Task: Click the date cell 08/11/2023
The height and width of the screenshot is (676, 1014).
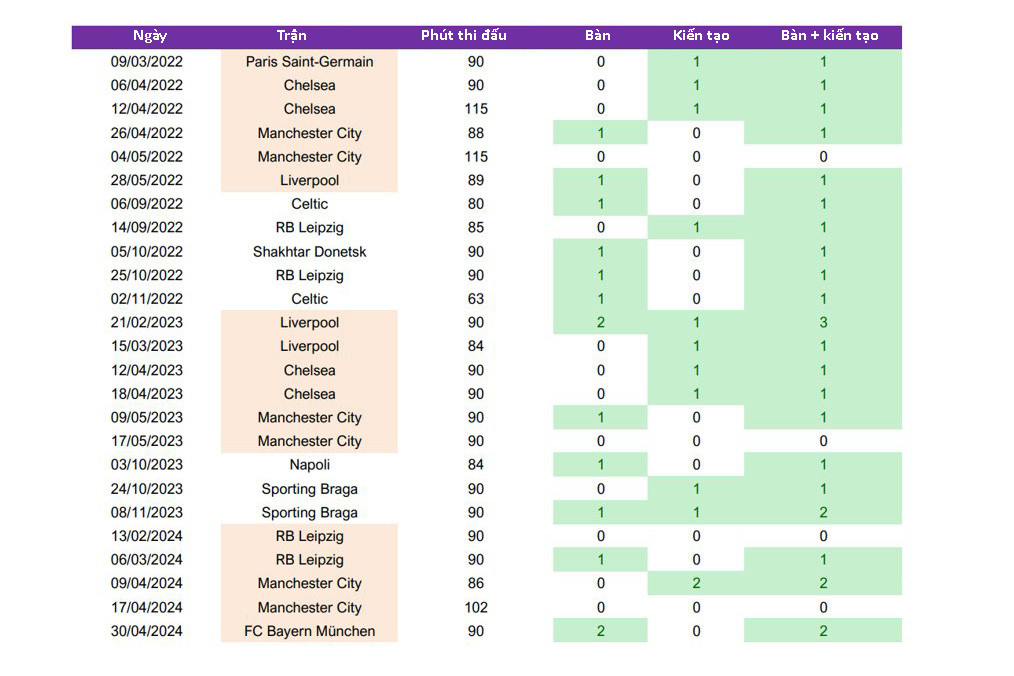Action: point(146,513)
